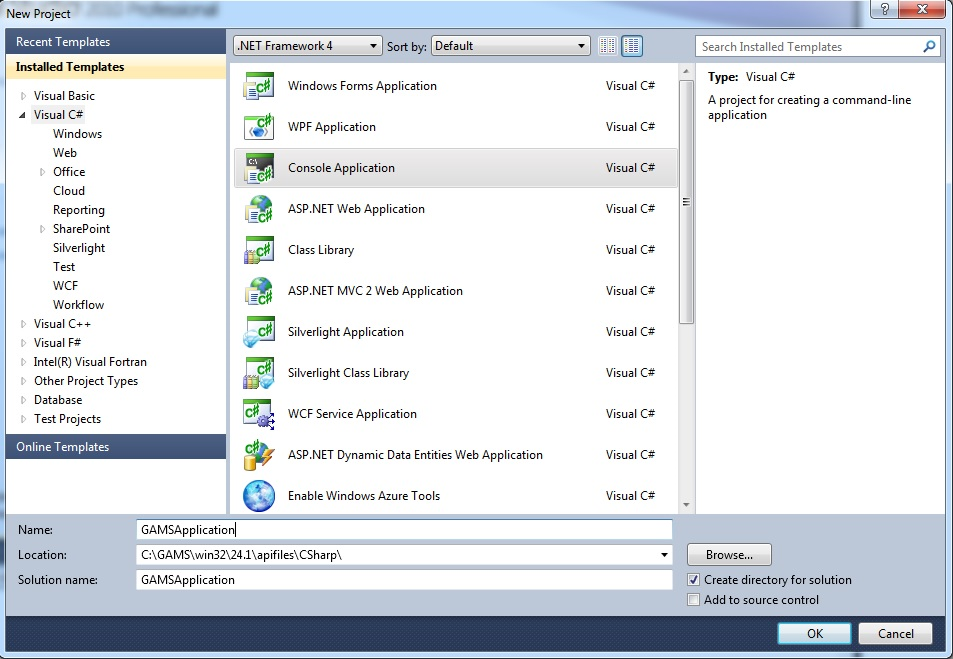The height and width of the screenshot is (659, 953).
Task: Open the Online Templates section
Action: pyautogui.click(x=62, y=447)
